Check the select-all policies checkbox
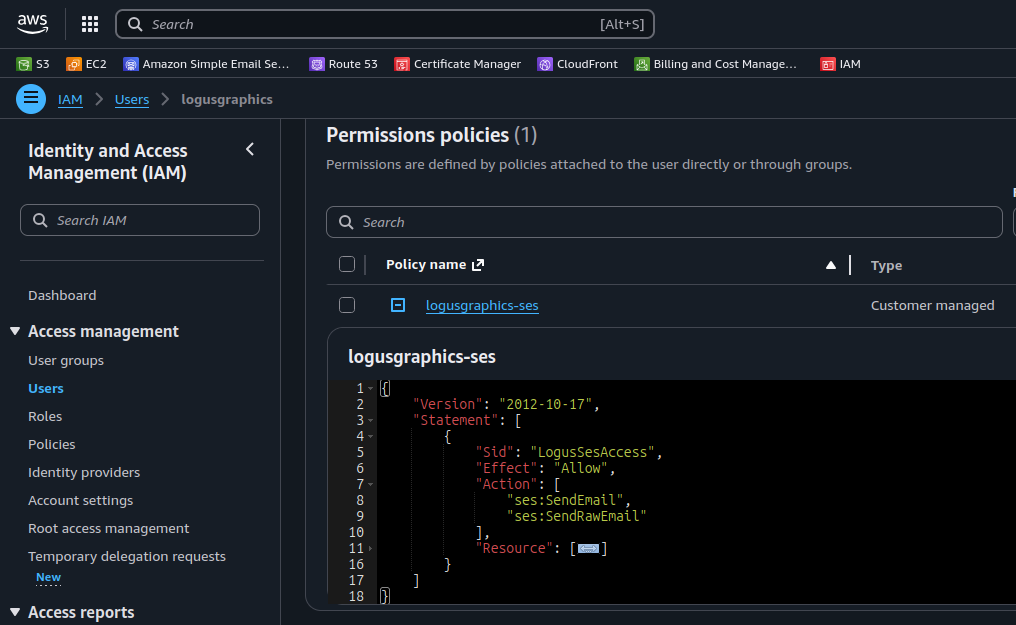1016x625 pixels. point(347,264)
